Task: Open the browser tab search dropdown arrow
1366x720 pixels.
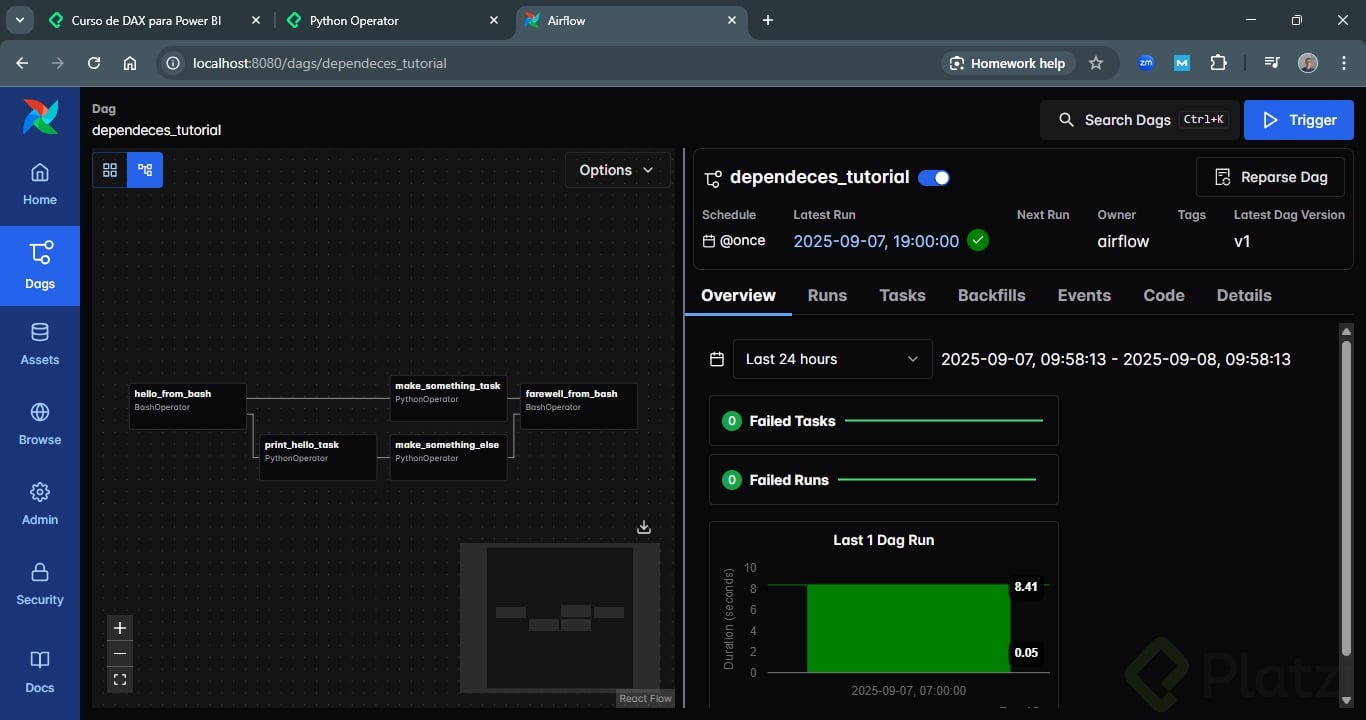Action: 19,20
